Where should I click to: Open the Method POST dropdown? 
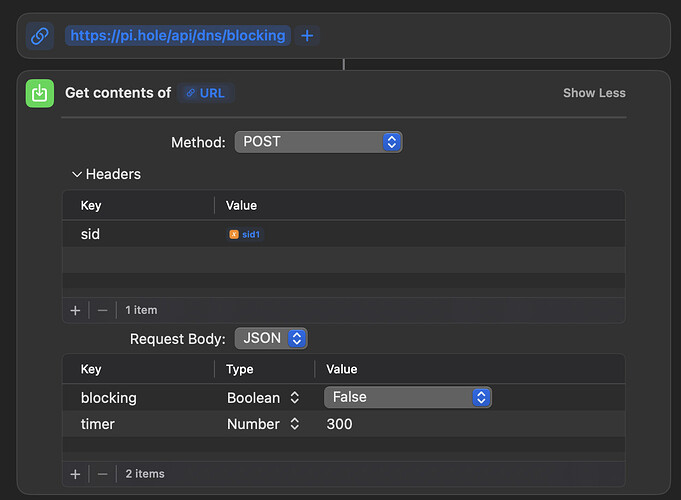(318, 142)
